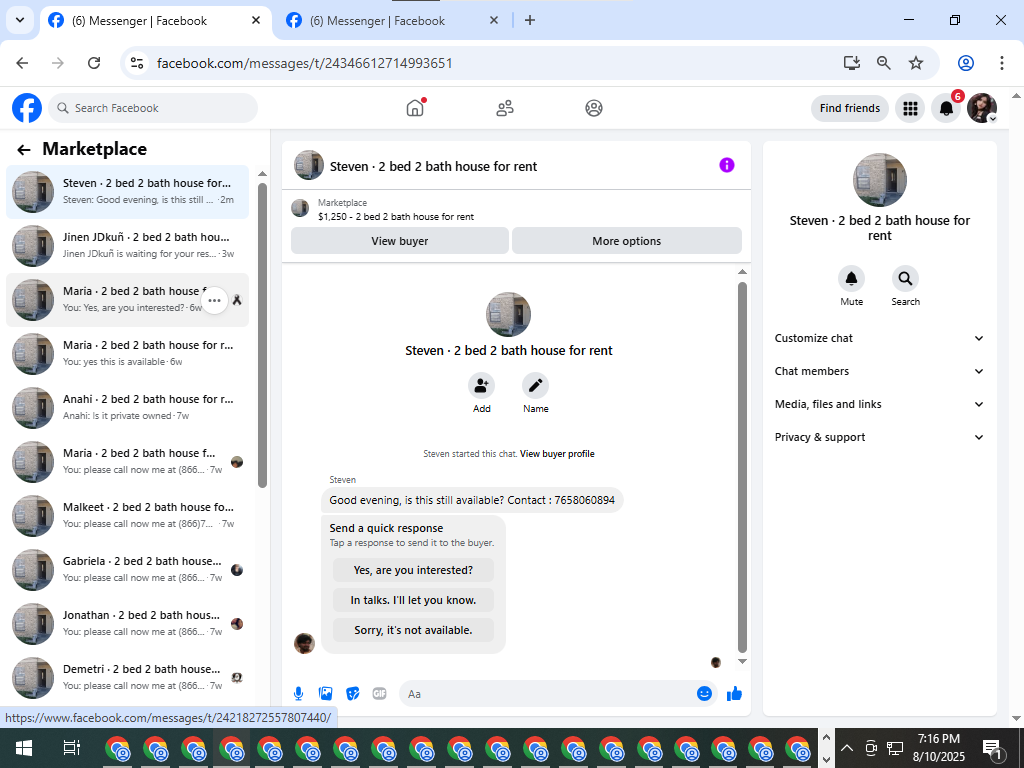Attach a photo with the image icon

325,694
